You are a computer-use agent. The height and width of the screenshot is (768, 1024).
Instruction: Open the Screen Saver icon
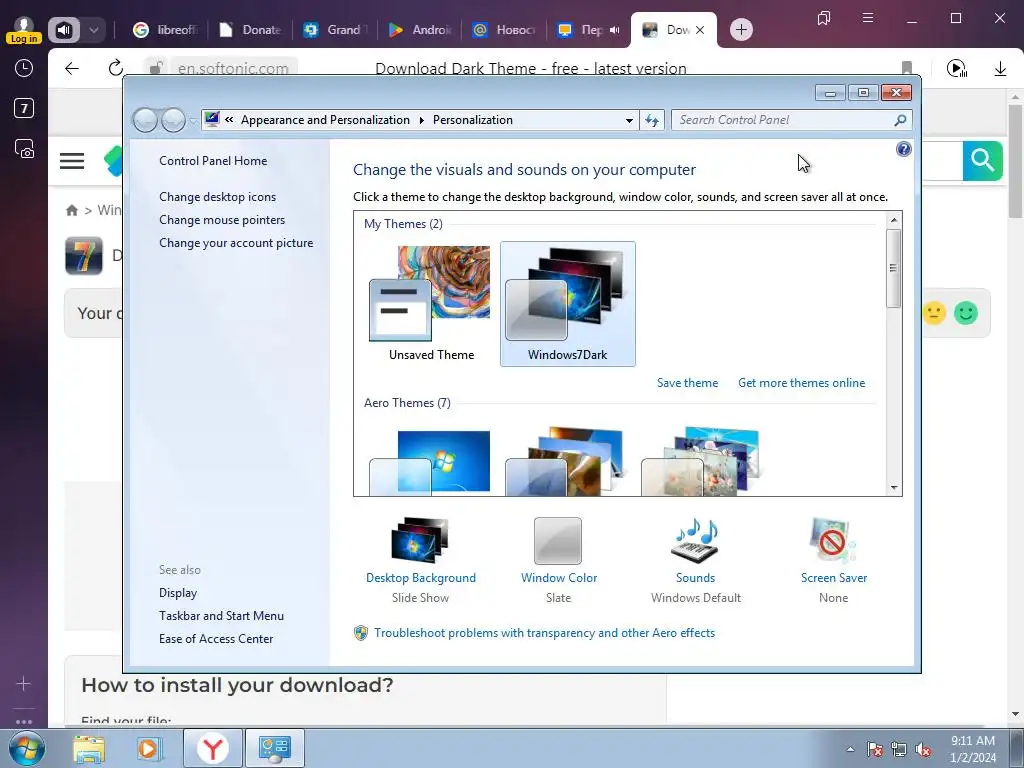coord(833,541)
